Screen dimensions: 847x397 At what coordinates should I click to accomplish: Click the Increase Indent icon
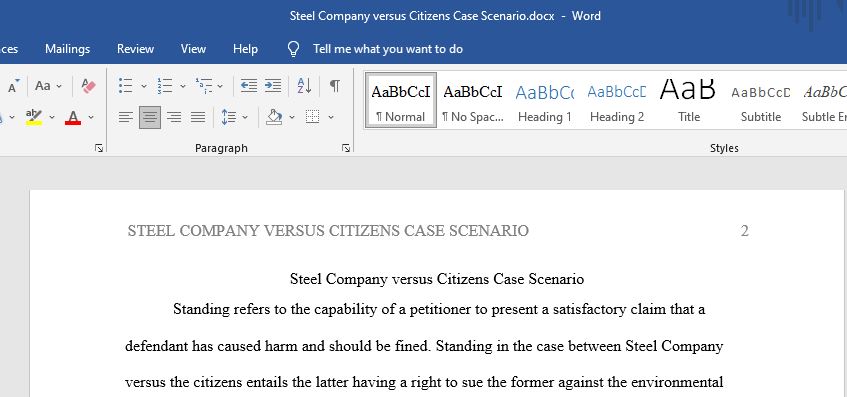[273, 85]
